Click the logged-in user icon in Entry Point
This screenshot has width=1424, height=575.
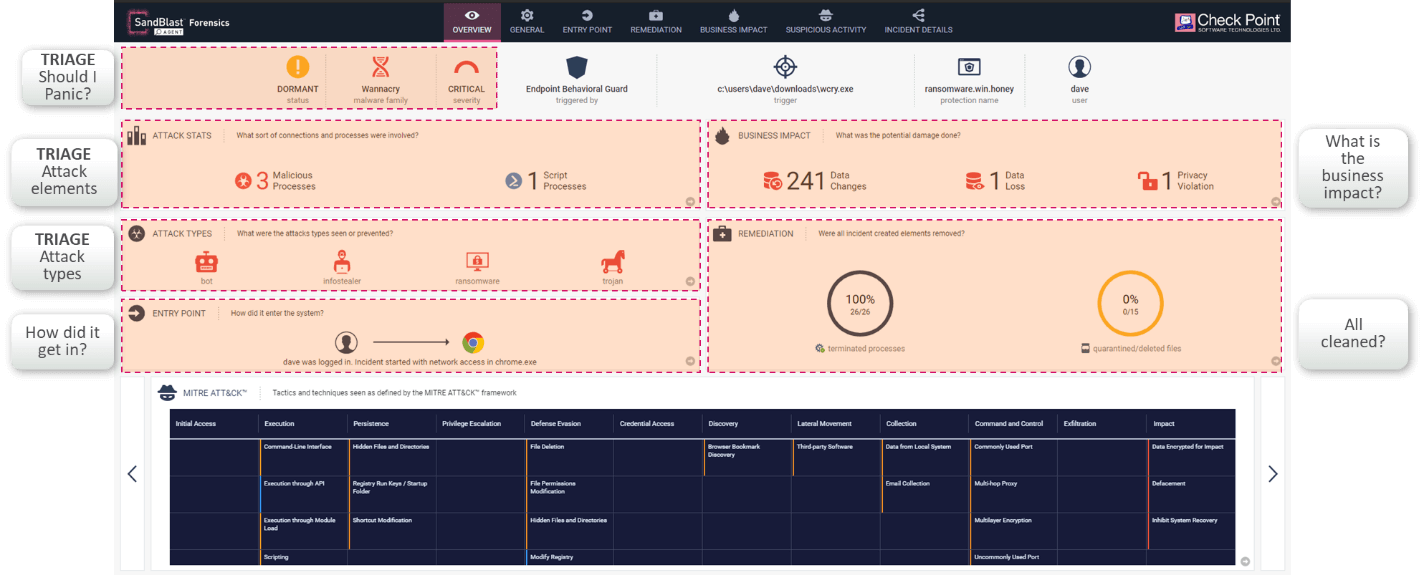point(346,342)
